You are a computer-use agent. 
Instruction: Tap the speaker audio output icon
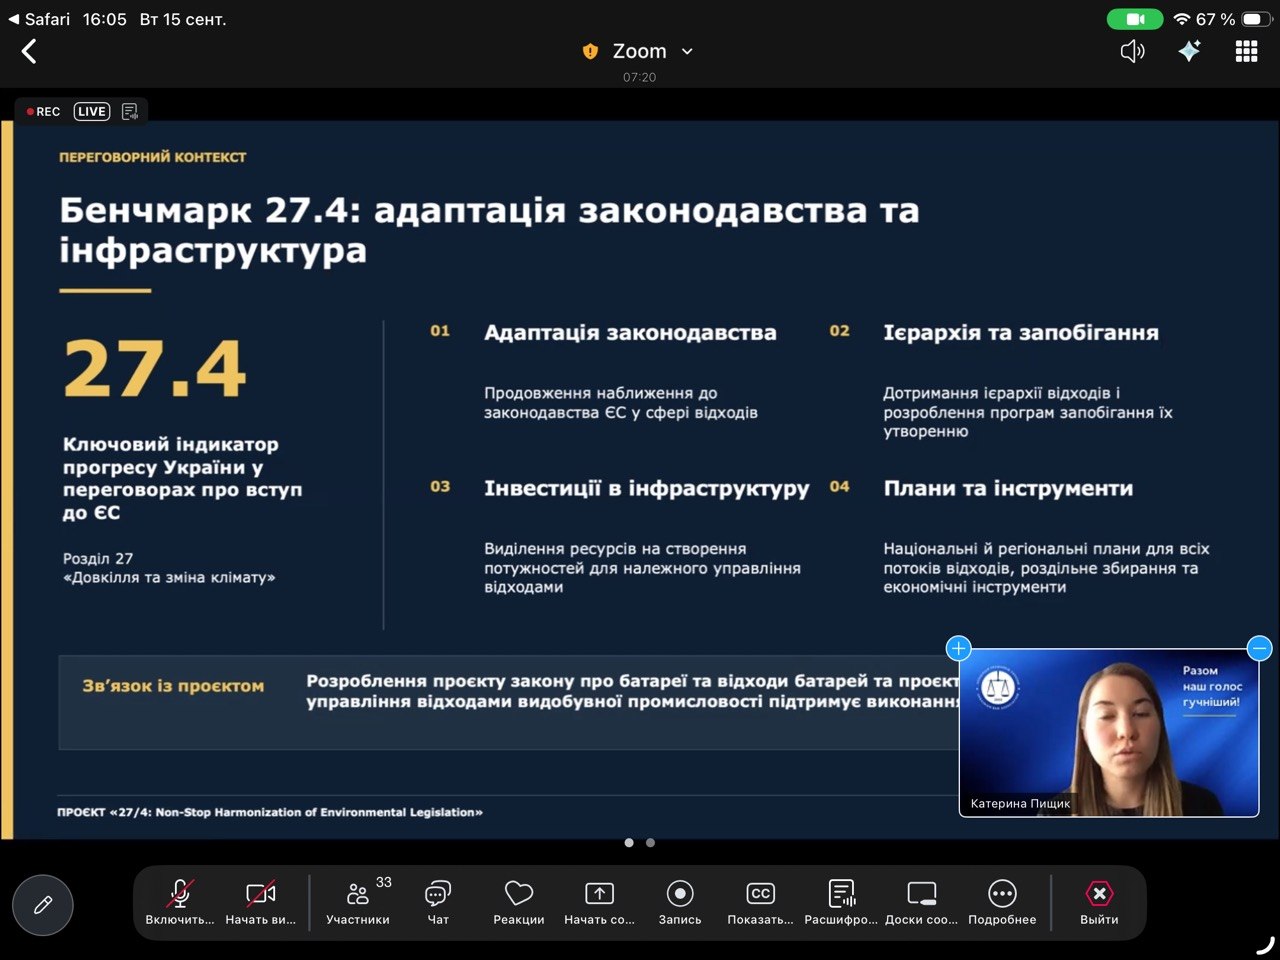tap(1132, 51)
